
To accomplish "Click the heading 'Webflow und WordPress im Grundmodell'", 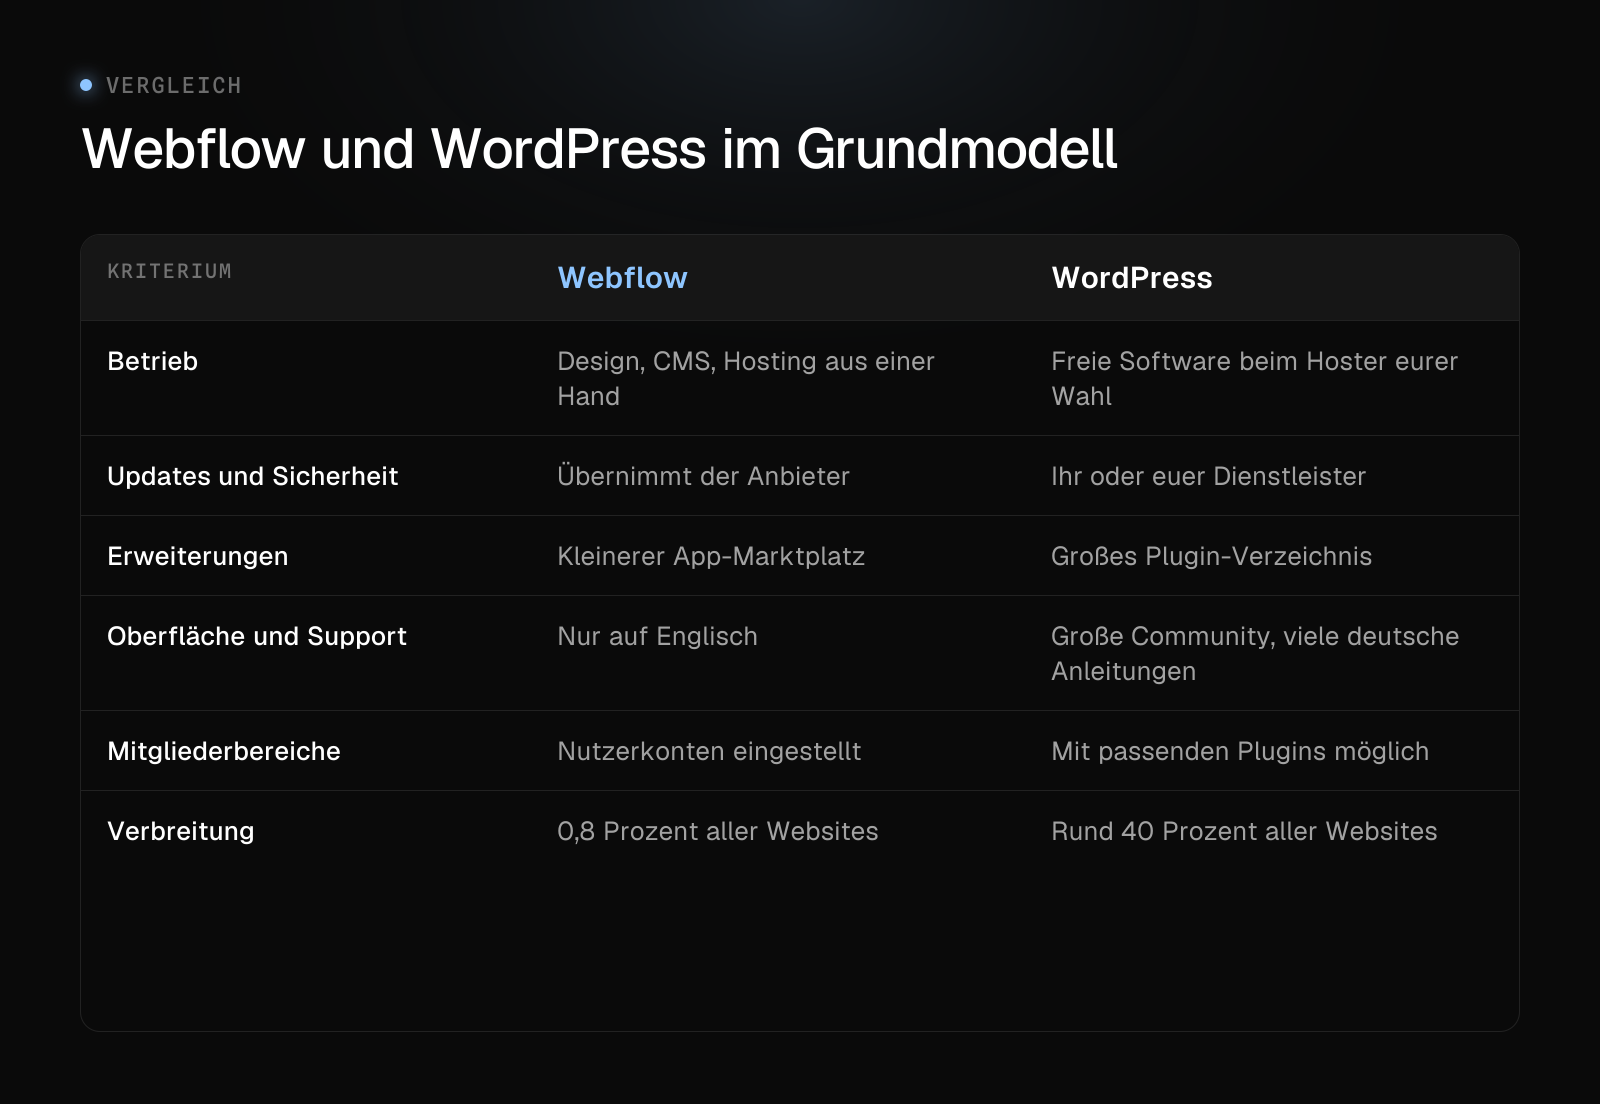I will tap(599, 149).
